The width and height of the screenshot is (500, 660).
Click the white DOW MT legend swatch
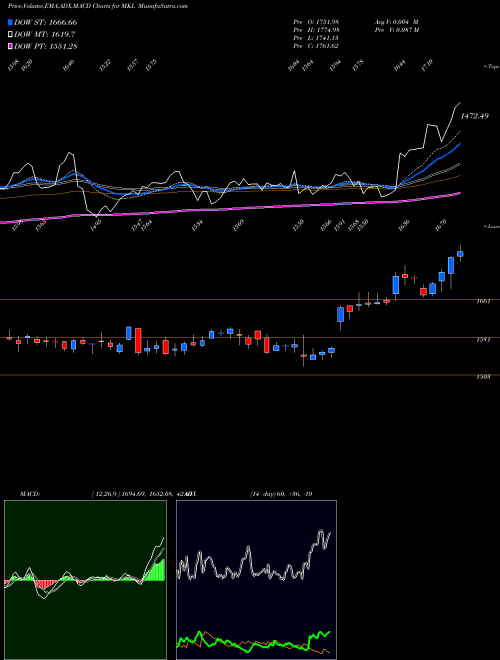point(10,34)
